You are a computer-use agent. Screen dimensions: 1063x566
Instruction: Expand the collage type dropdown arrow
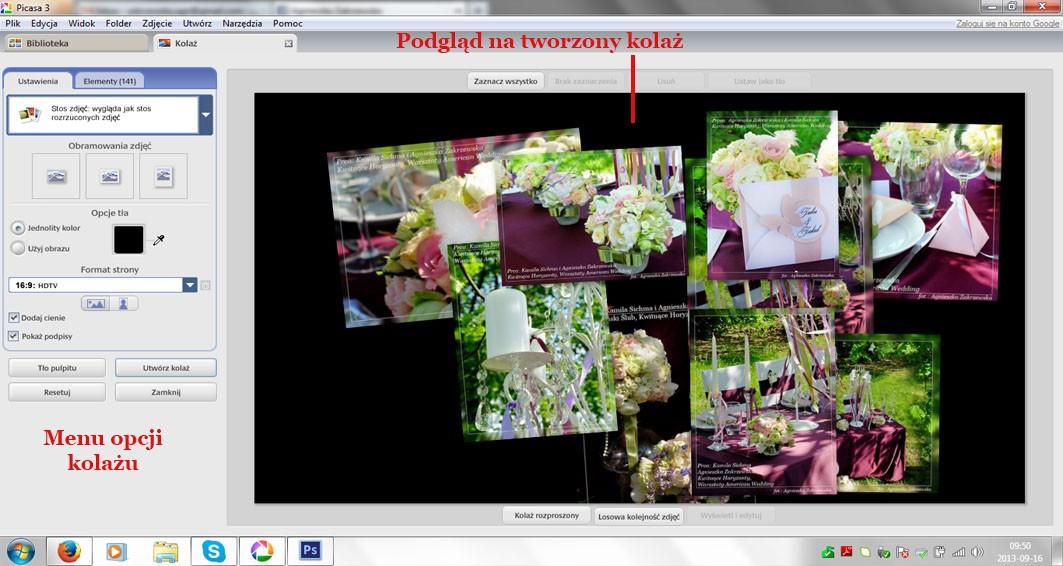point(205,115)
